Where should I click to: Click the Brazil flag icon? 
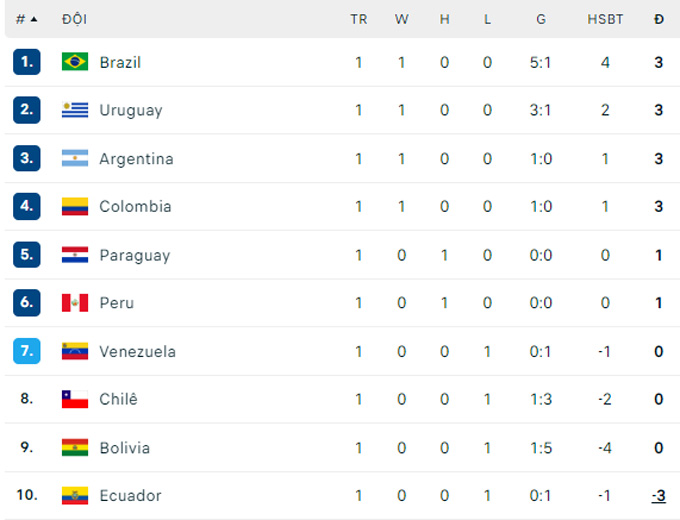[75, 62]
